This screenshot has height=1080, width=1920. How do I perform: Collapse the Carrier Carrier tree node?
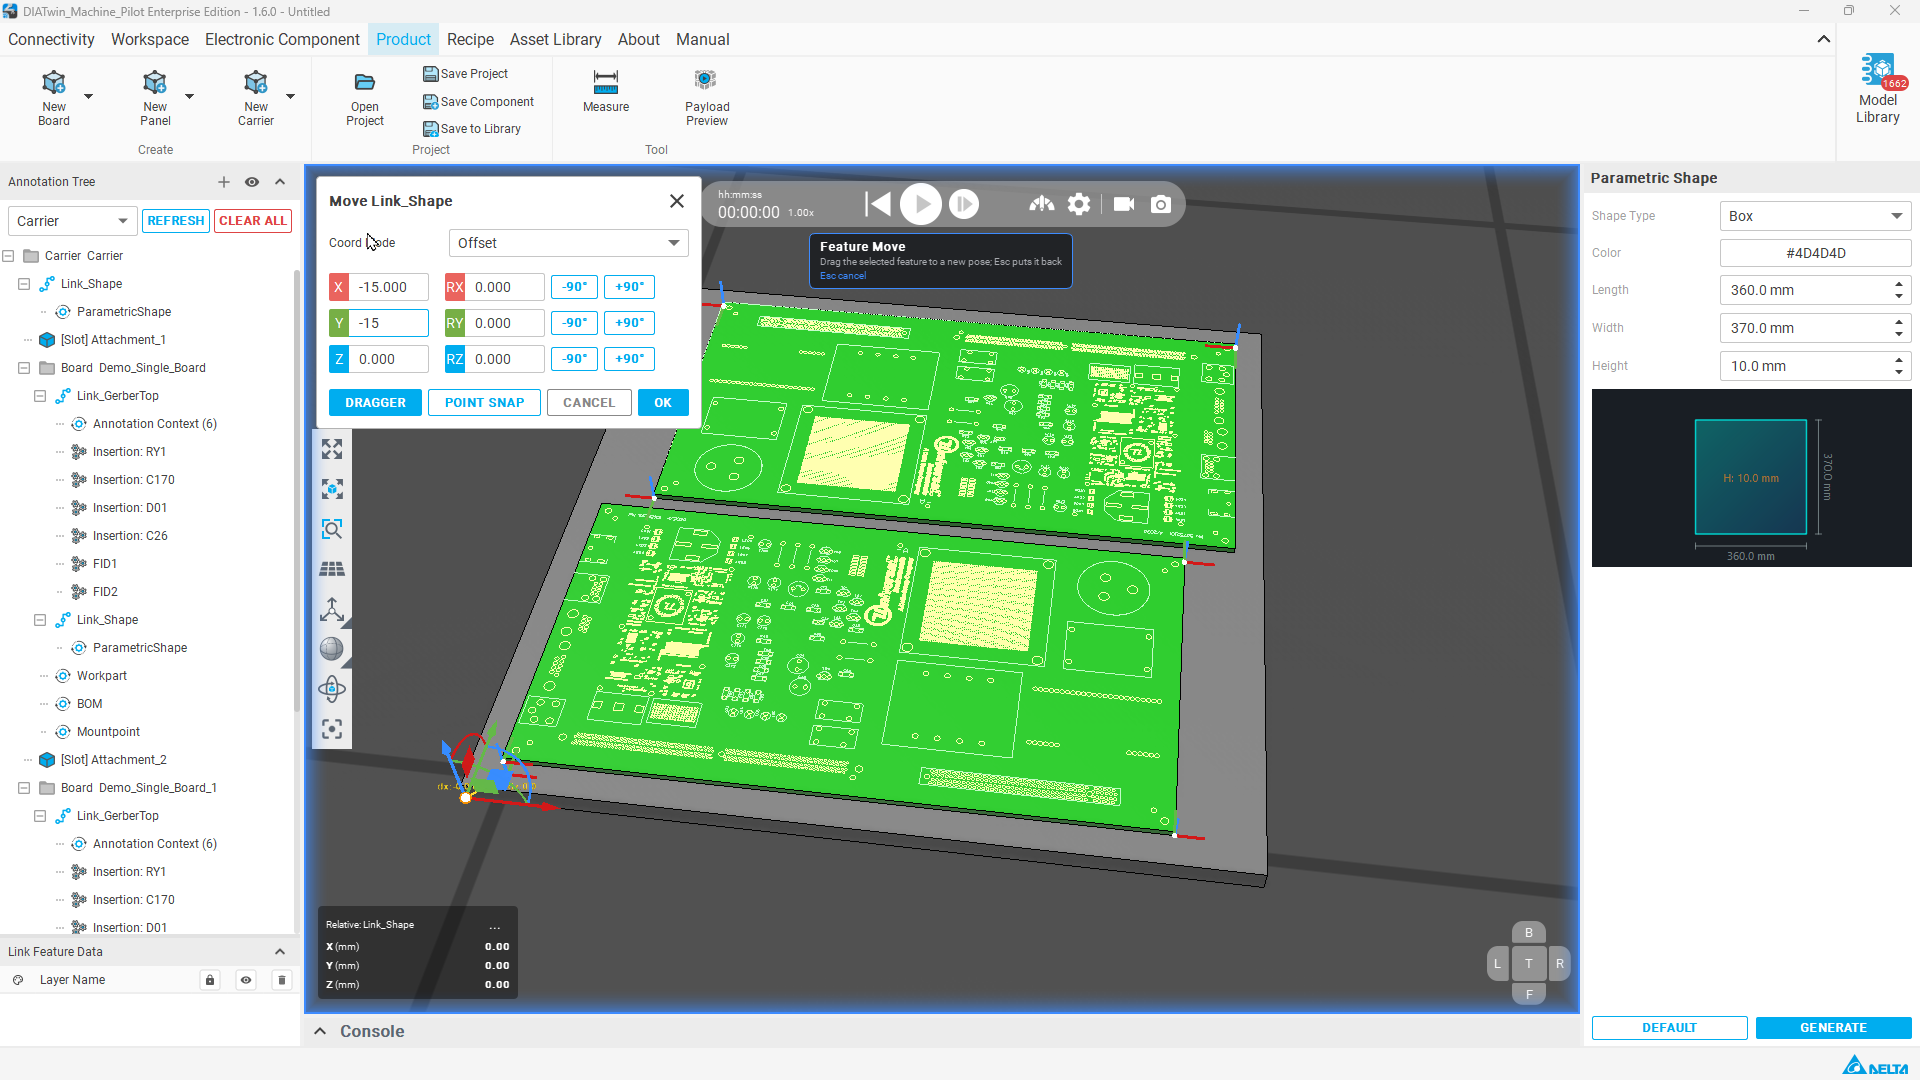click(x=8, y=256)
